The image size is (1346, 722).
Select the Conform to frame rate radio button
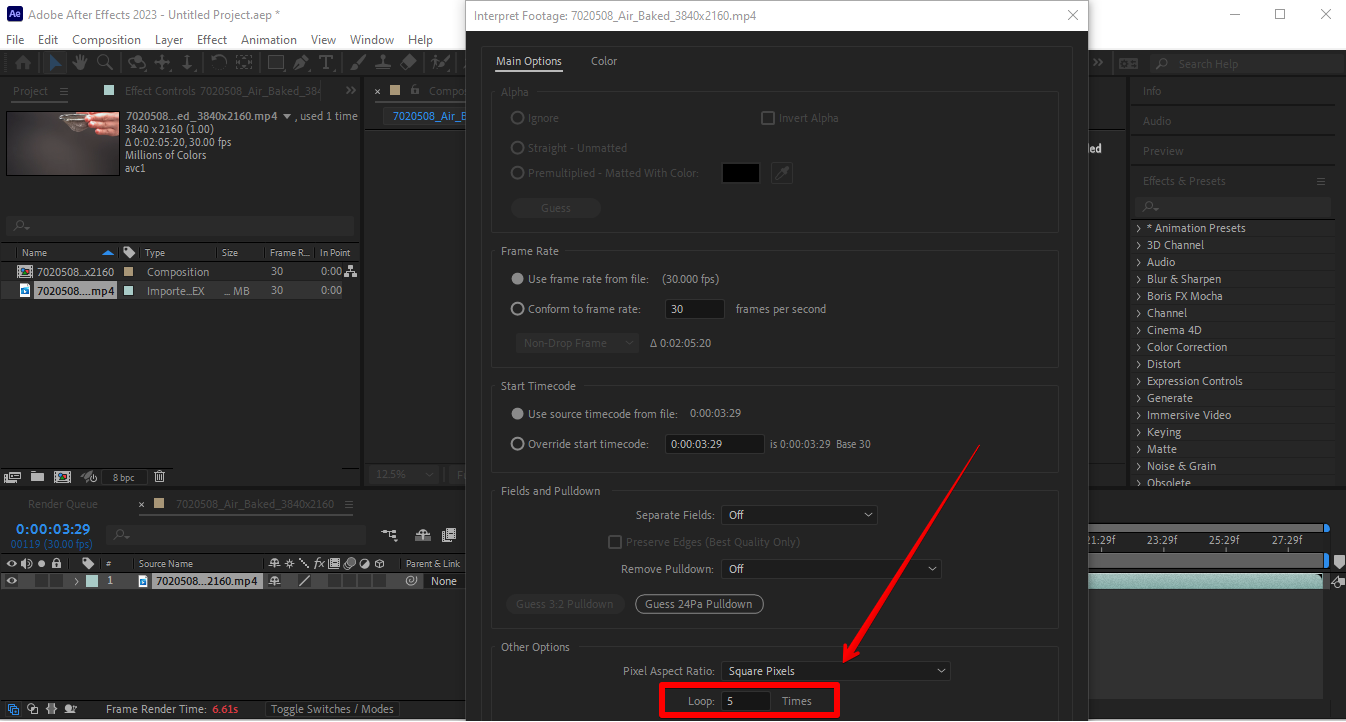pos(517,309)
